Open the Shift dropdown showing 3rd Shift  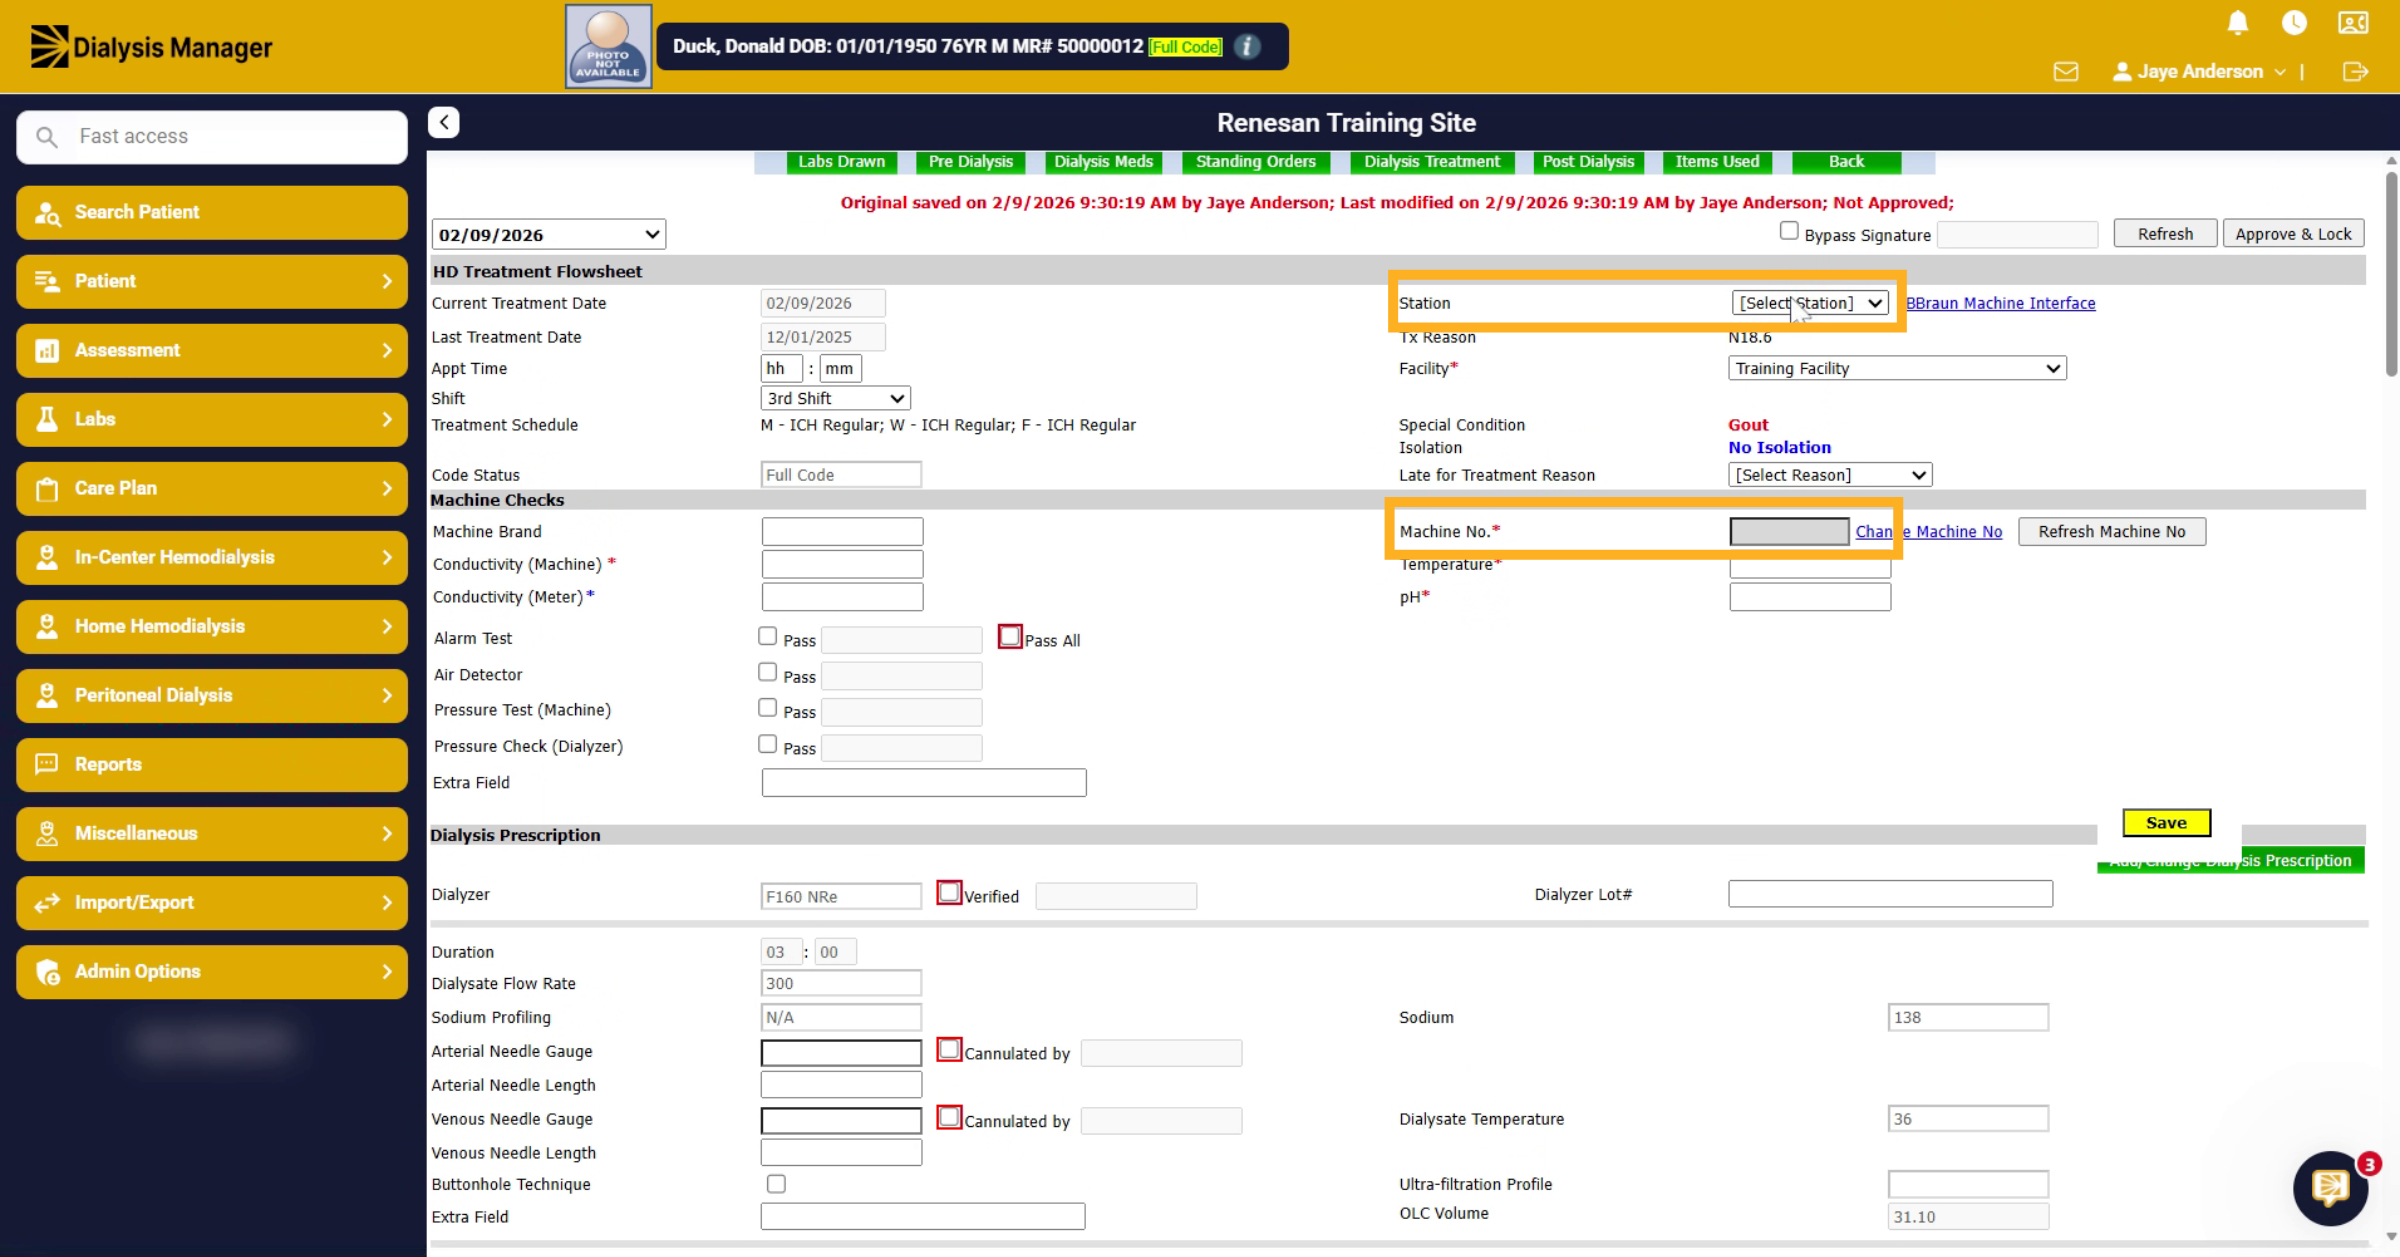tap(835, 398)
